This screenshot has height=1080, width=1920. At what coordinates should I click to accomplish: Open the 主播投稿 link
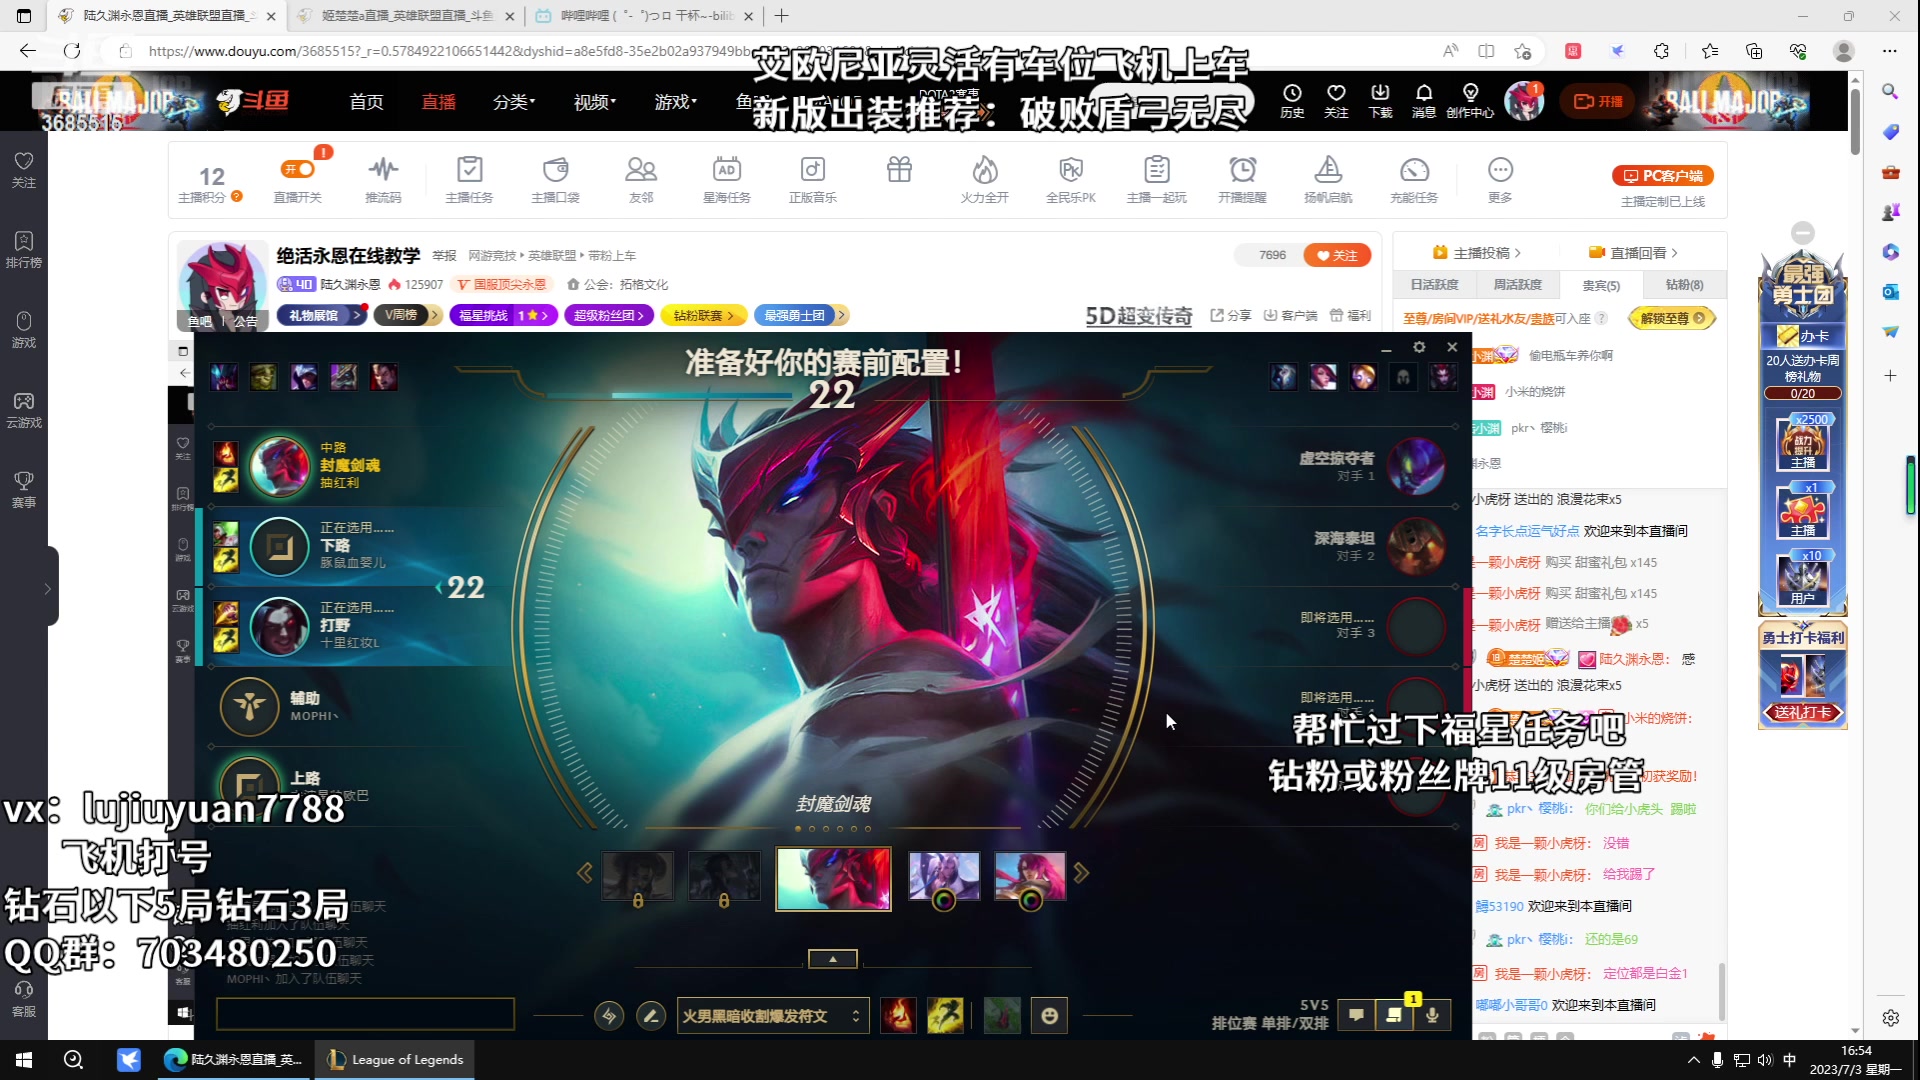[x=1476, y=253]
